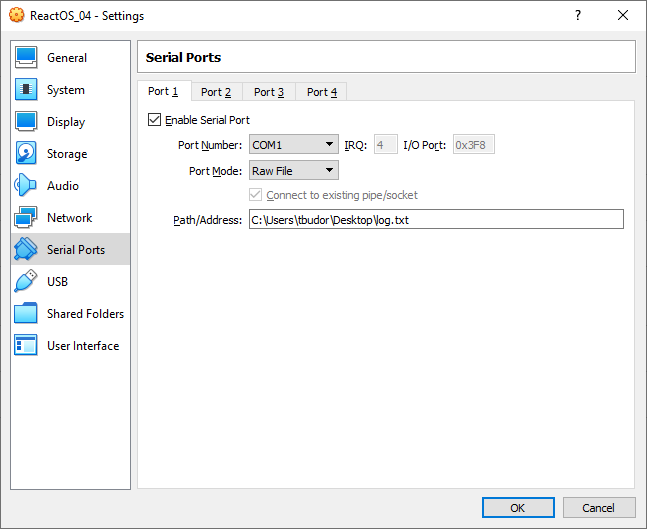Switch to the Port 2 tab
The width and height of the screenshot is (647, 529).
point(216,92)
